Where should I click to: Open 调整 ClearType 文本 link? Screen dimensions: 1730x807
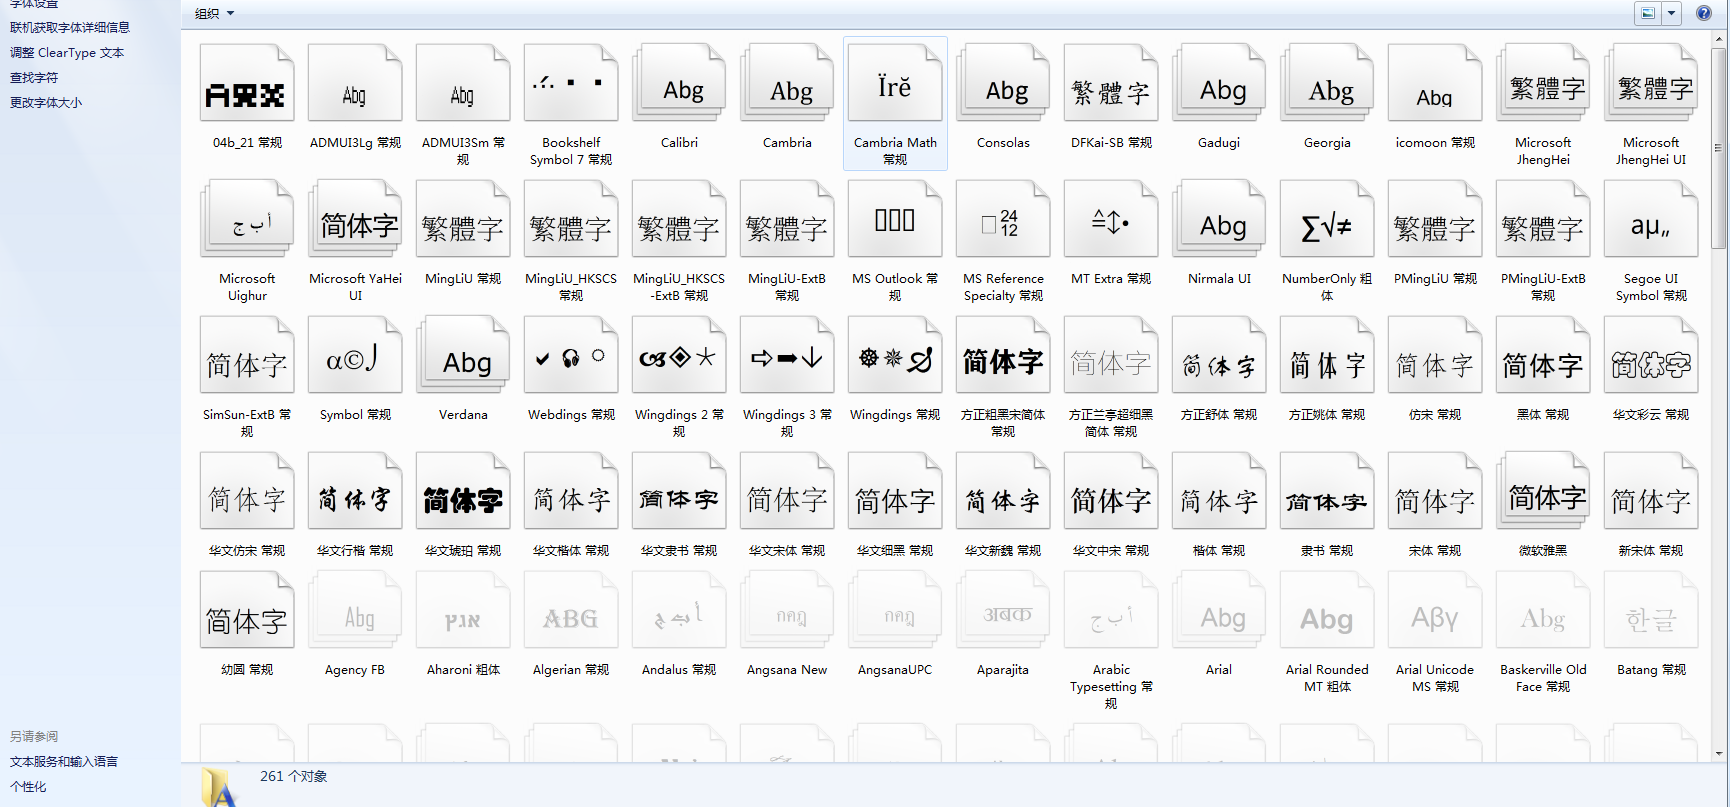pyautogui.click(x=67, y=53)
